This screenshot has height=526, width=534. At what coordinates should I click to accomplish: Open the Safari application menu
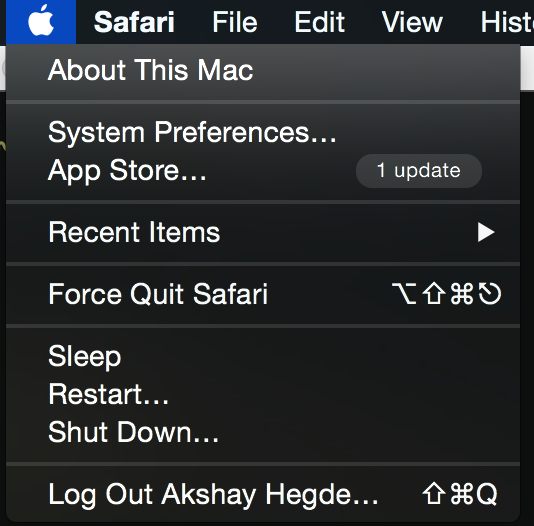[x=134, y=22]
